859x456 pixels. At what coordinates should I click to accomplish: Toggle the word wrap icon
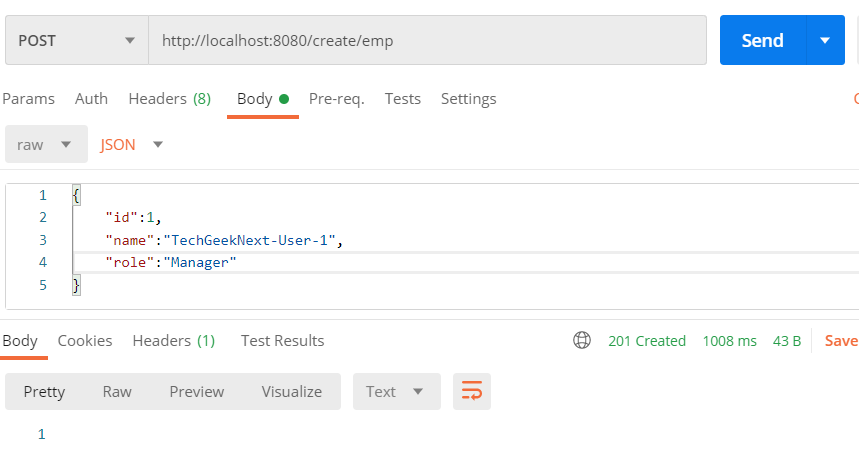point(472,391)
